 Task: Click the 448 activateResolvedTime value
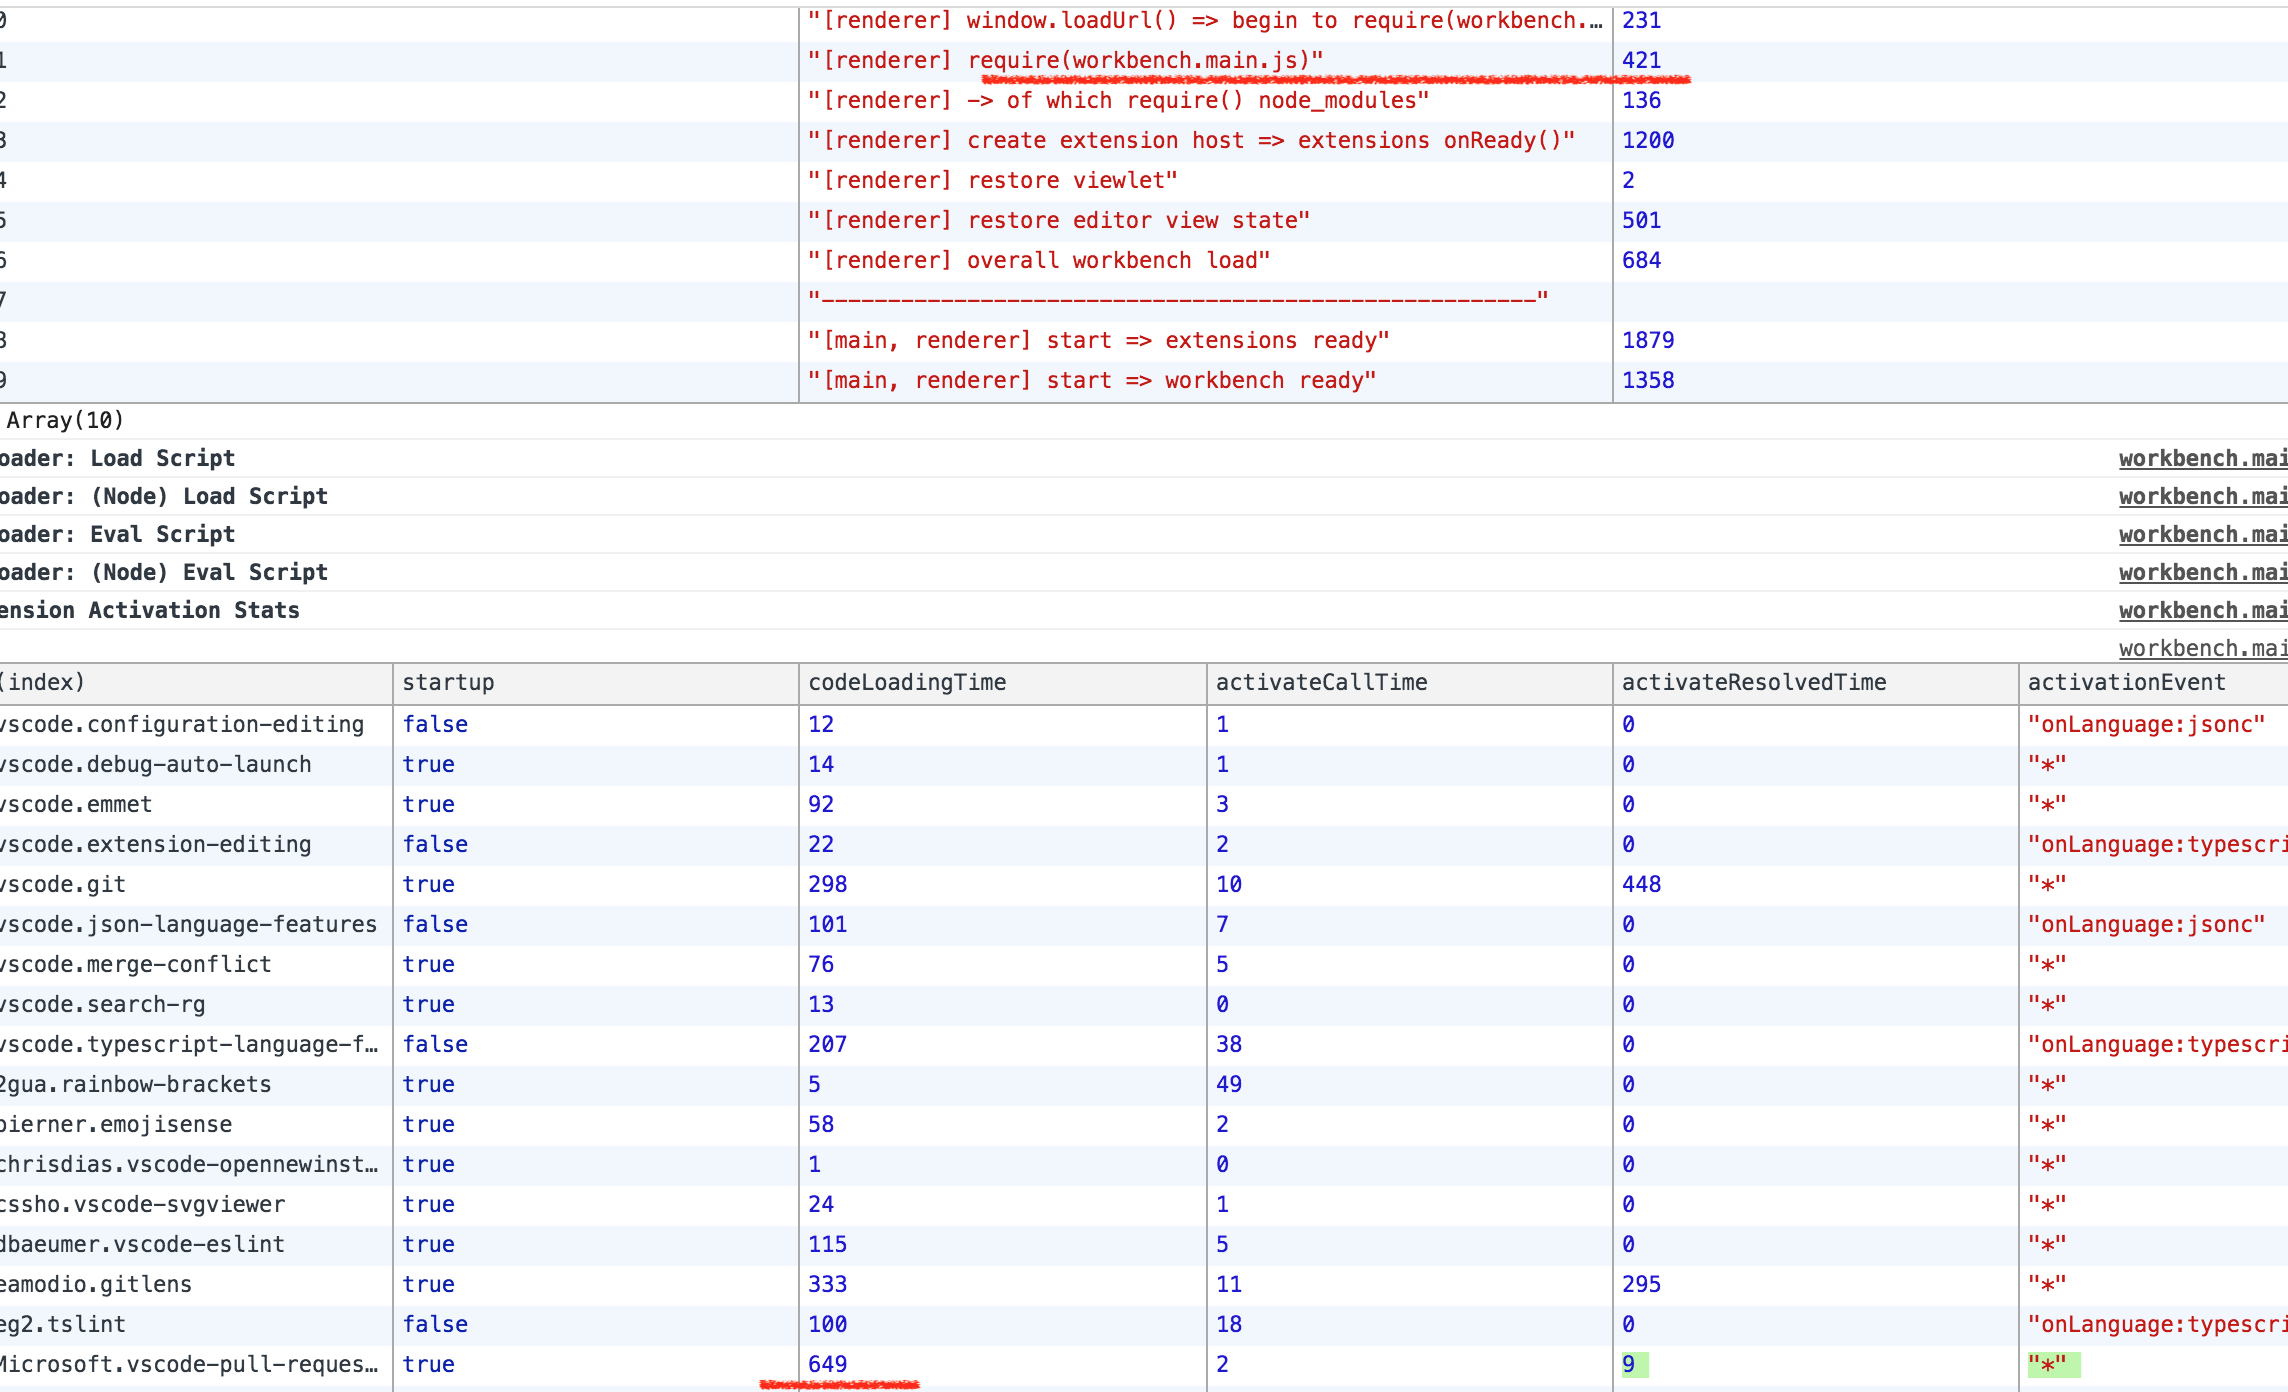pyautogui.click(x=1642, y=885)
